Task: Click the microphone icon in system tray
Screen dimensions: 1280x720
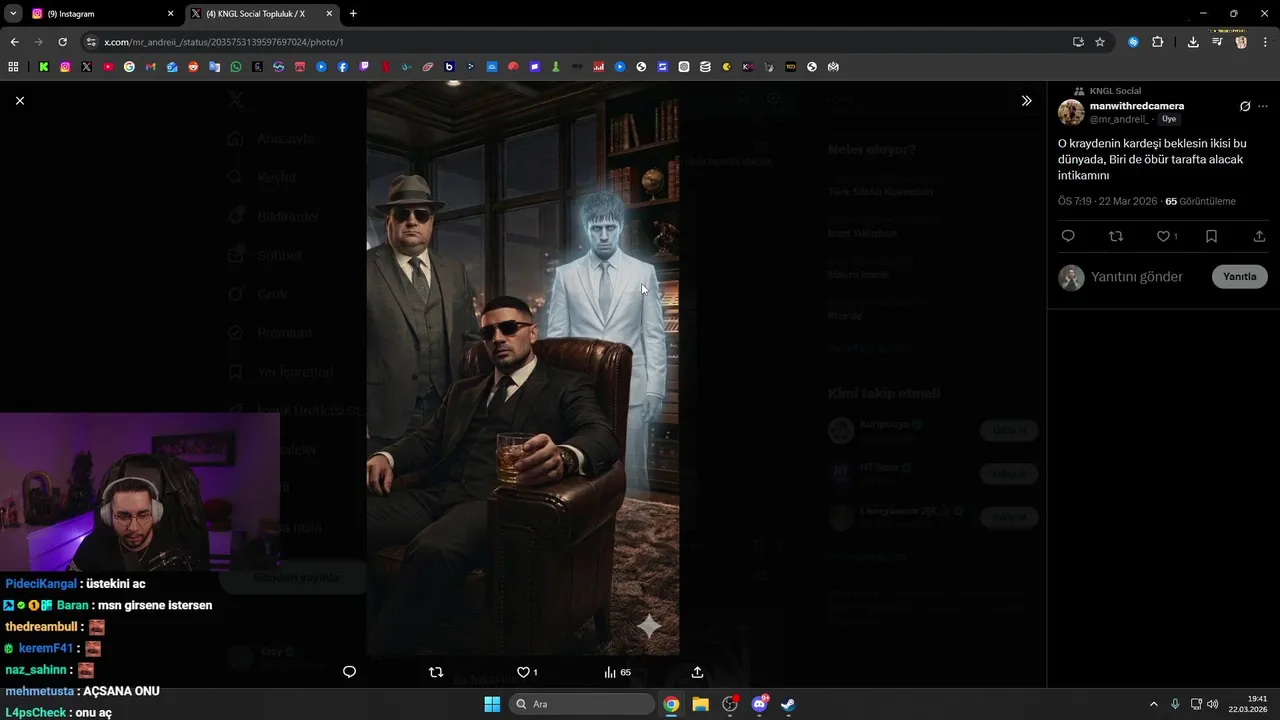Action: 1175,704
